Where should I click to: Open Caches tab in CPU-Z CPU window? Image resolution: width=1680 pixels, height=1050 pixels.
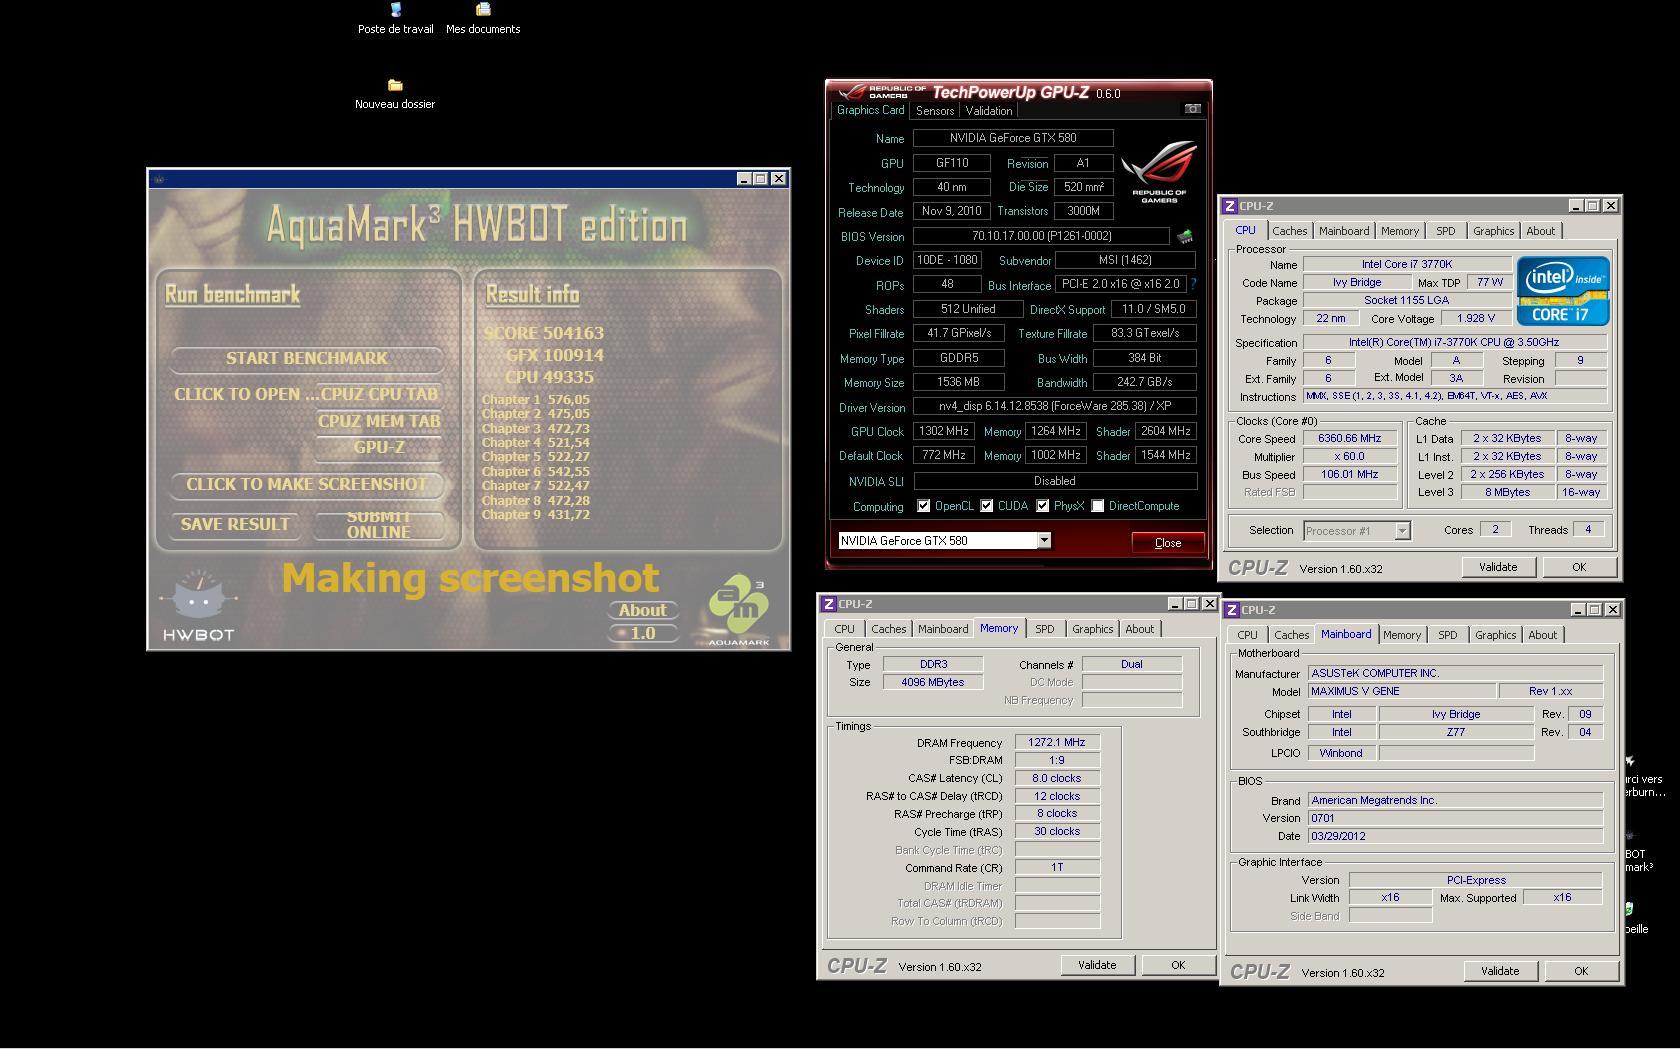pos(1289,231)
